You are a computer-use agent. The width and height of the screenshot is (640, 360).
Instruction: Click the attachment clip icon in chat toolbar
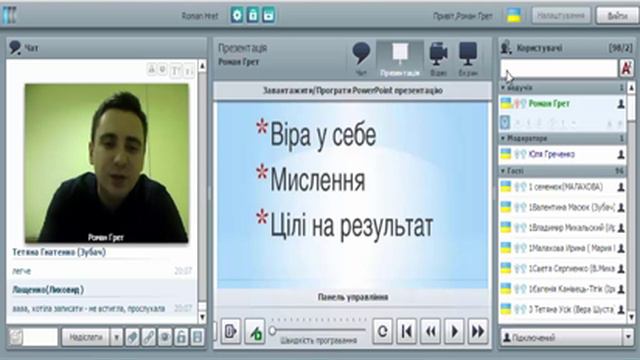[x=132, y=337]
